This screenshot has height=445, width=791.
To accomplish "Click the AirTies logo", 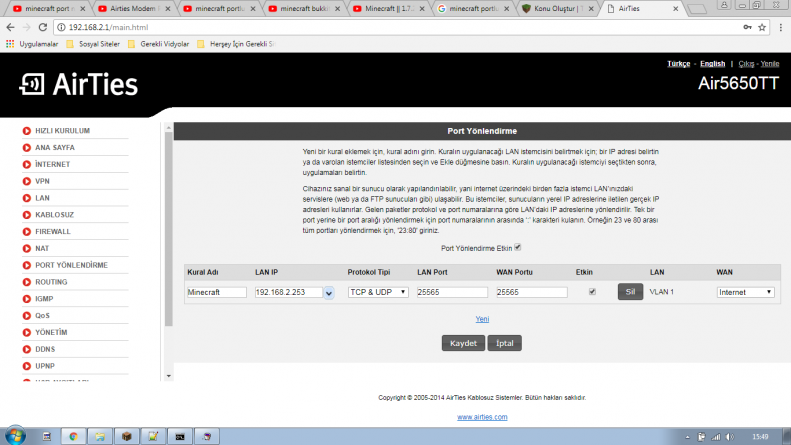I will point(79,84).
